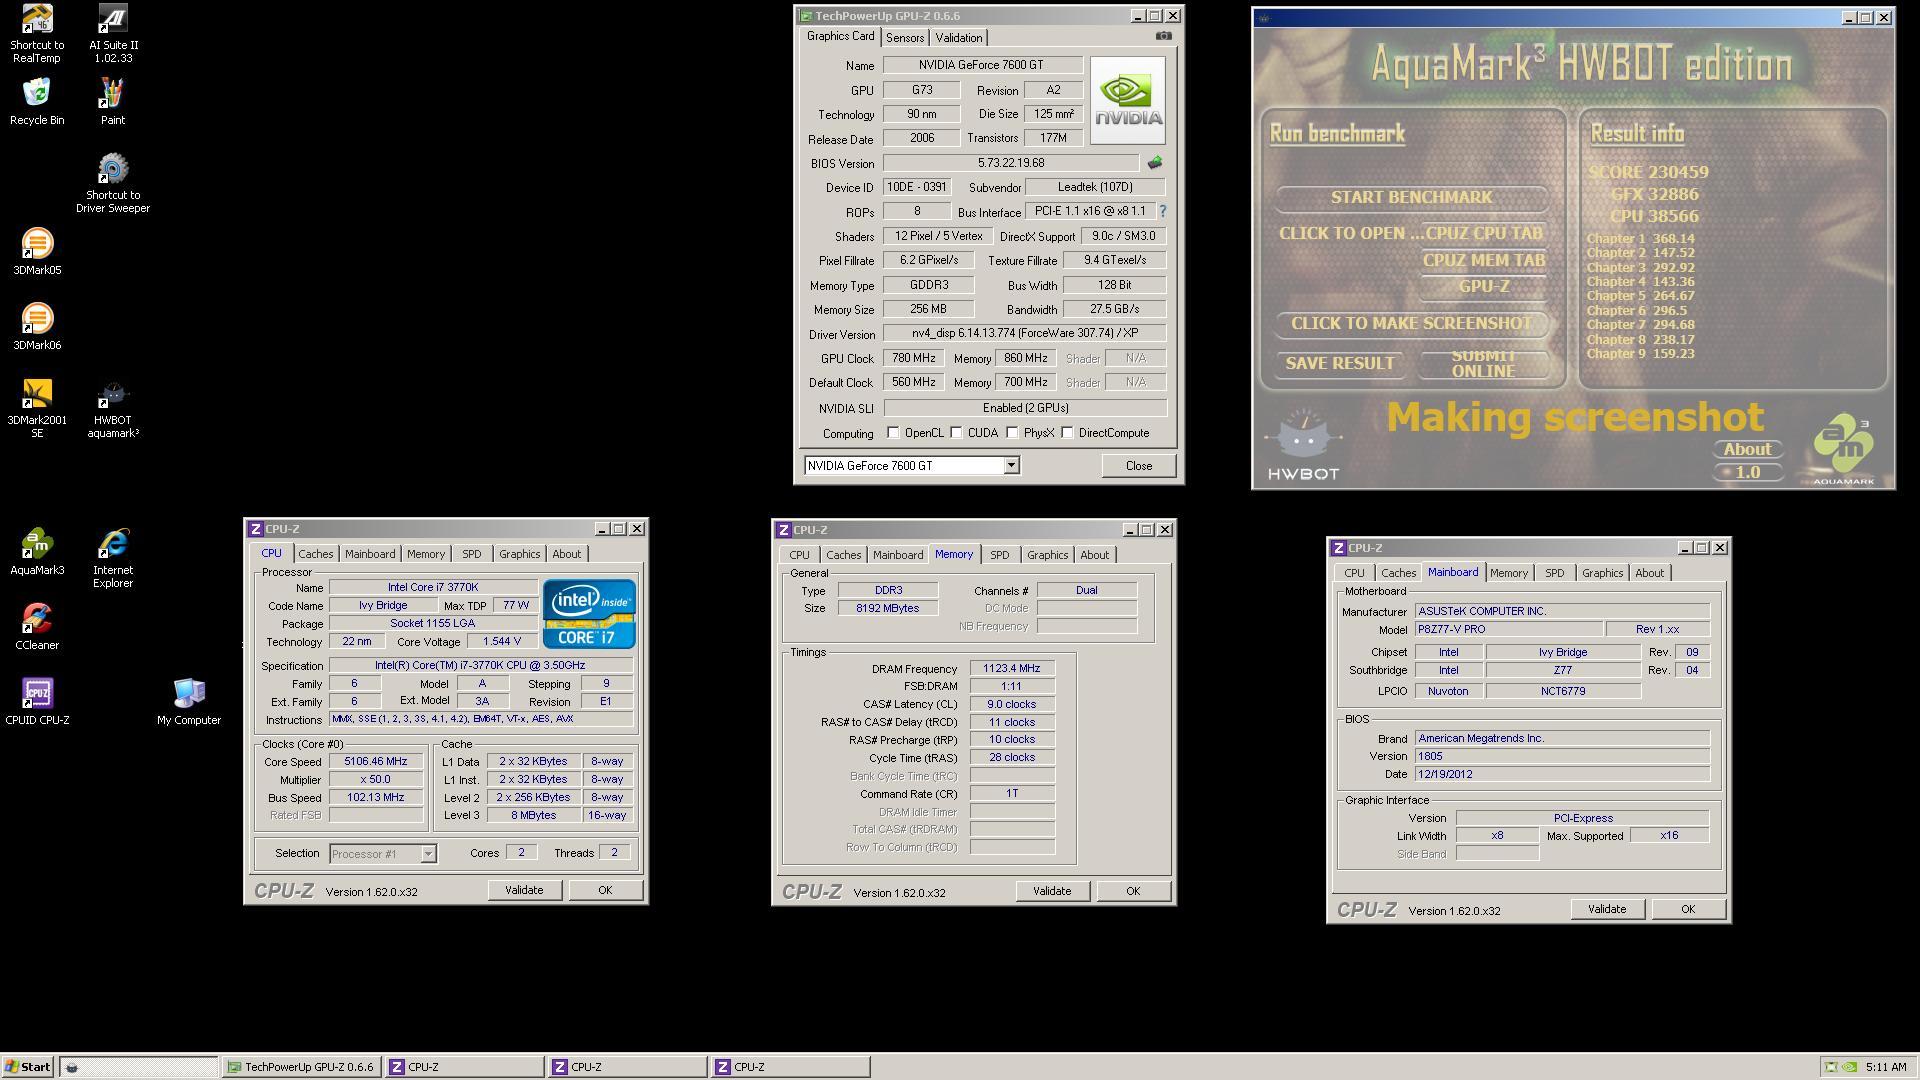Click the bus interface question mark icon
Image resolution: width=1920 pixels, height=1080 pixels.
(x=1163, y=212)
